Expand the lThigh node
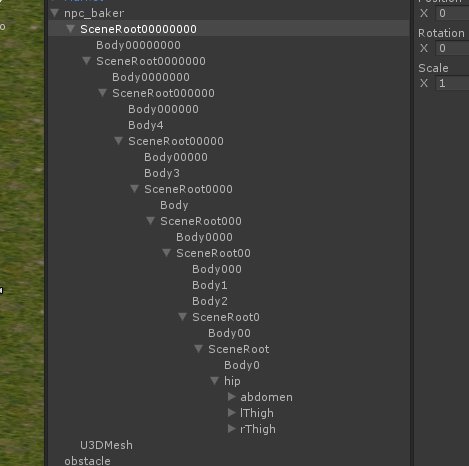Viewport: 469px width, 466px height. pyautogui.click(x=232, y=413)
